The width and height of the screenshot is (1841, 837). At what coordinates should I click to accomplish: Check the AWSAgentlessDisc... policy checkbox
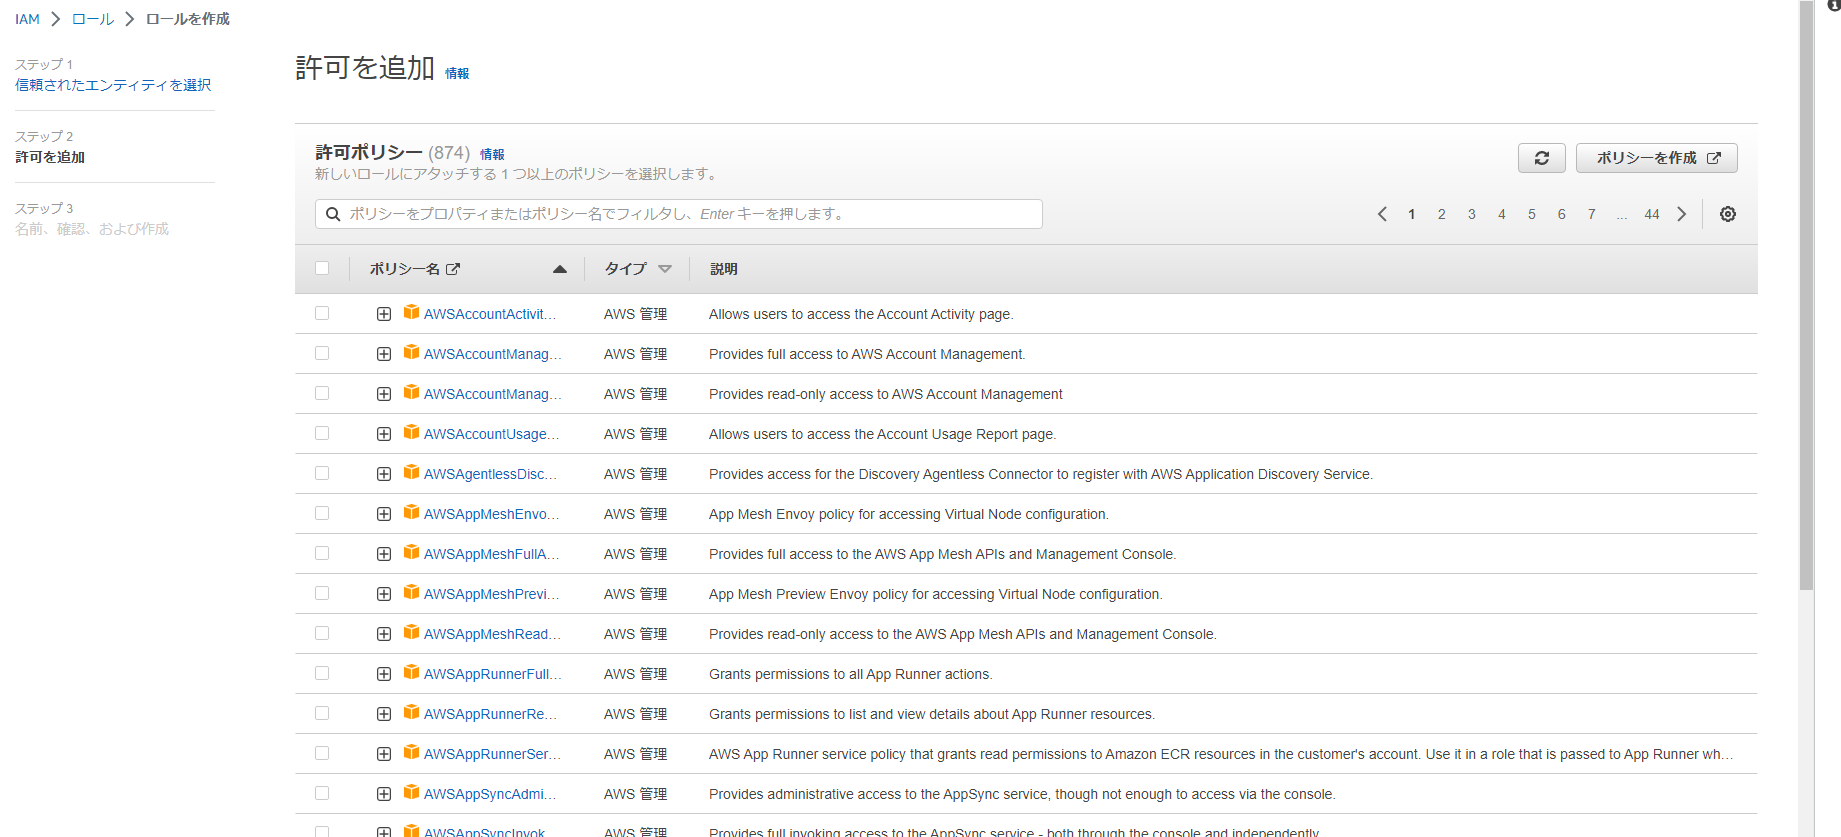coord(322,473)
